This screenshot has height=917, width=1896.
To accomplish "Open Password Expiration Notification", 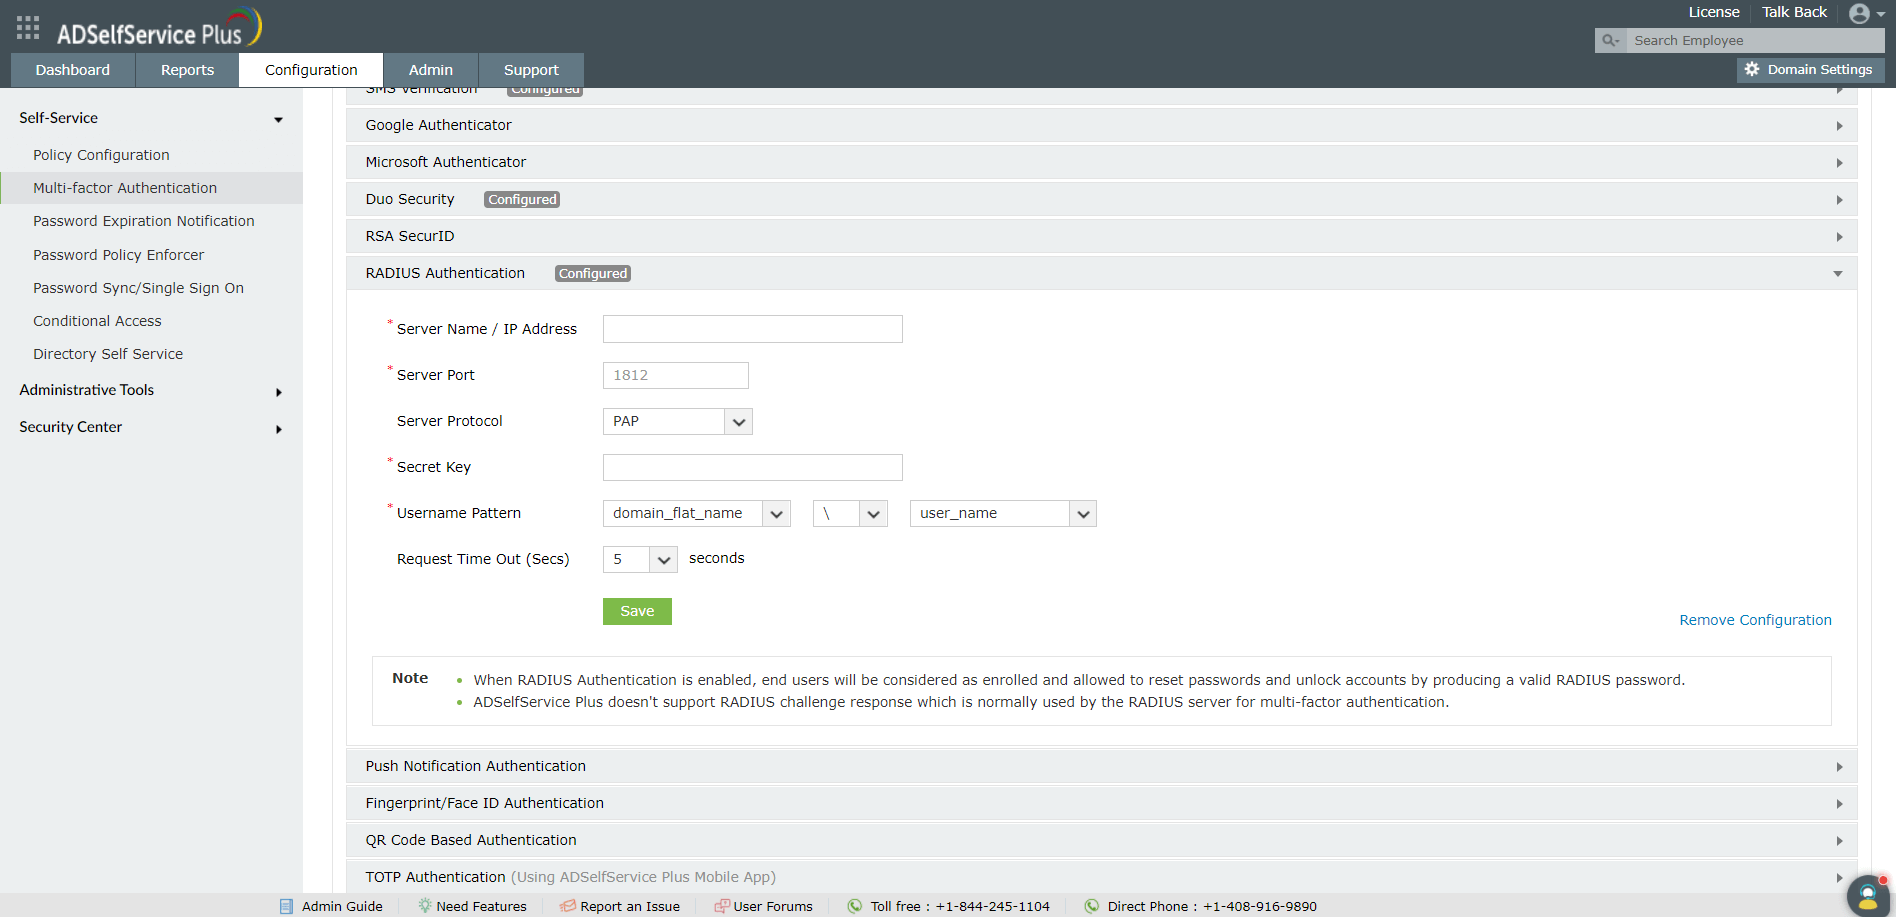I will [x=144, y=221].
